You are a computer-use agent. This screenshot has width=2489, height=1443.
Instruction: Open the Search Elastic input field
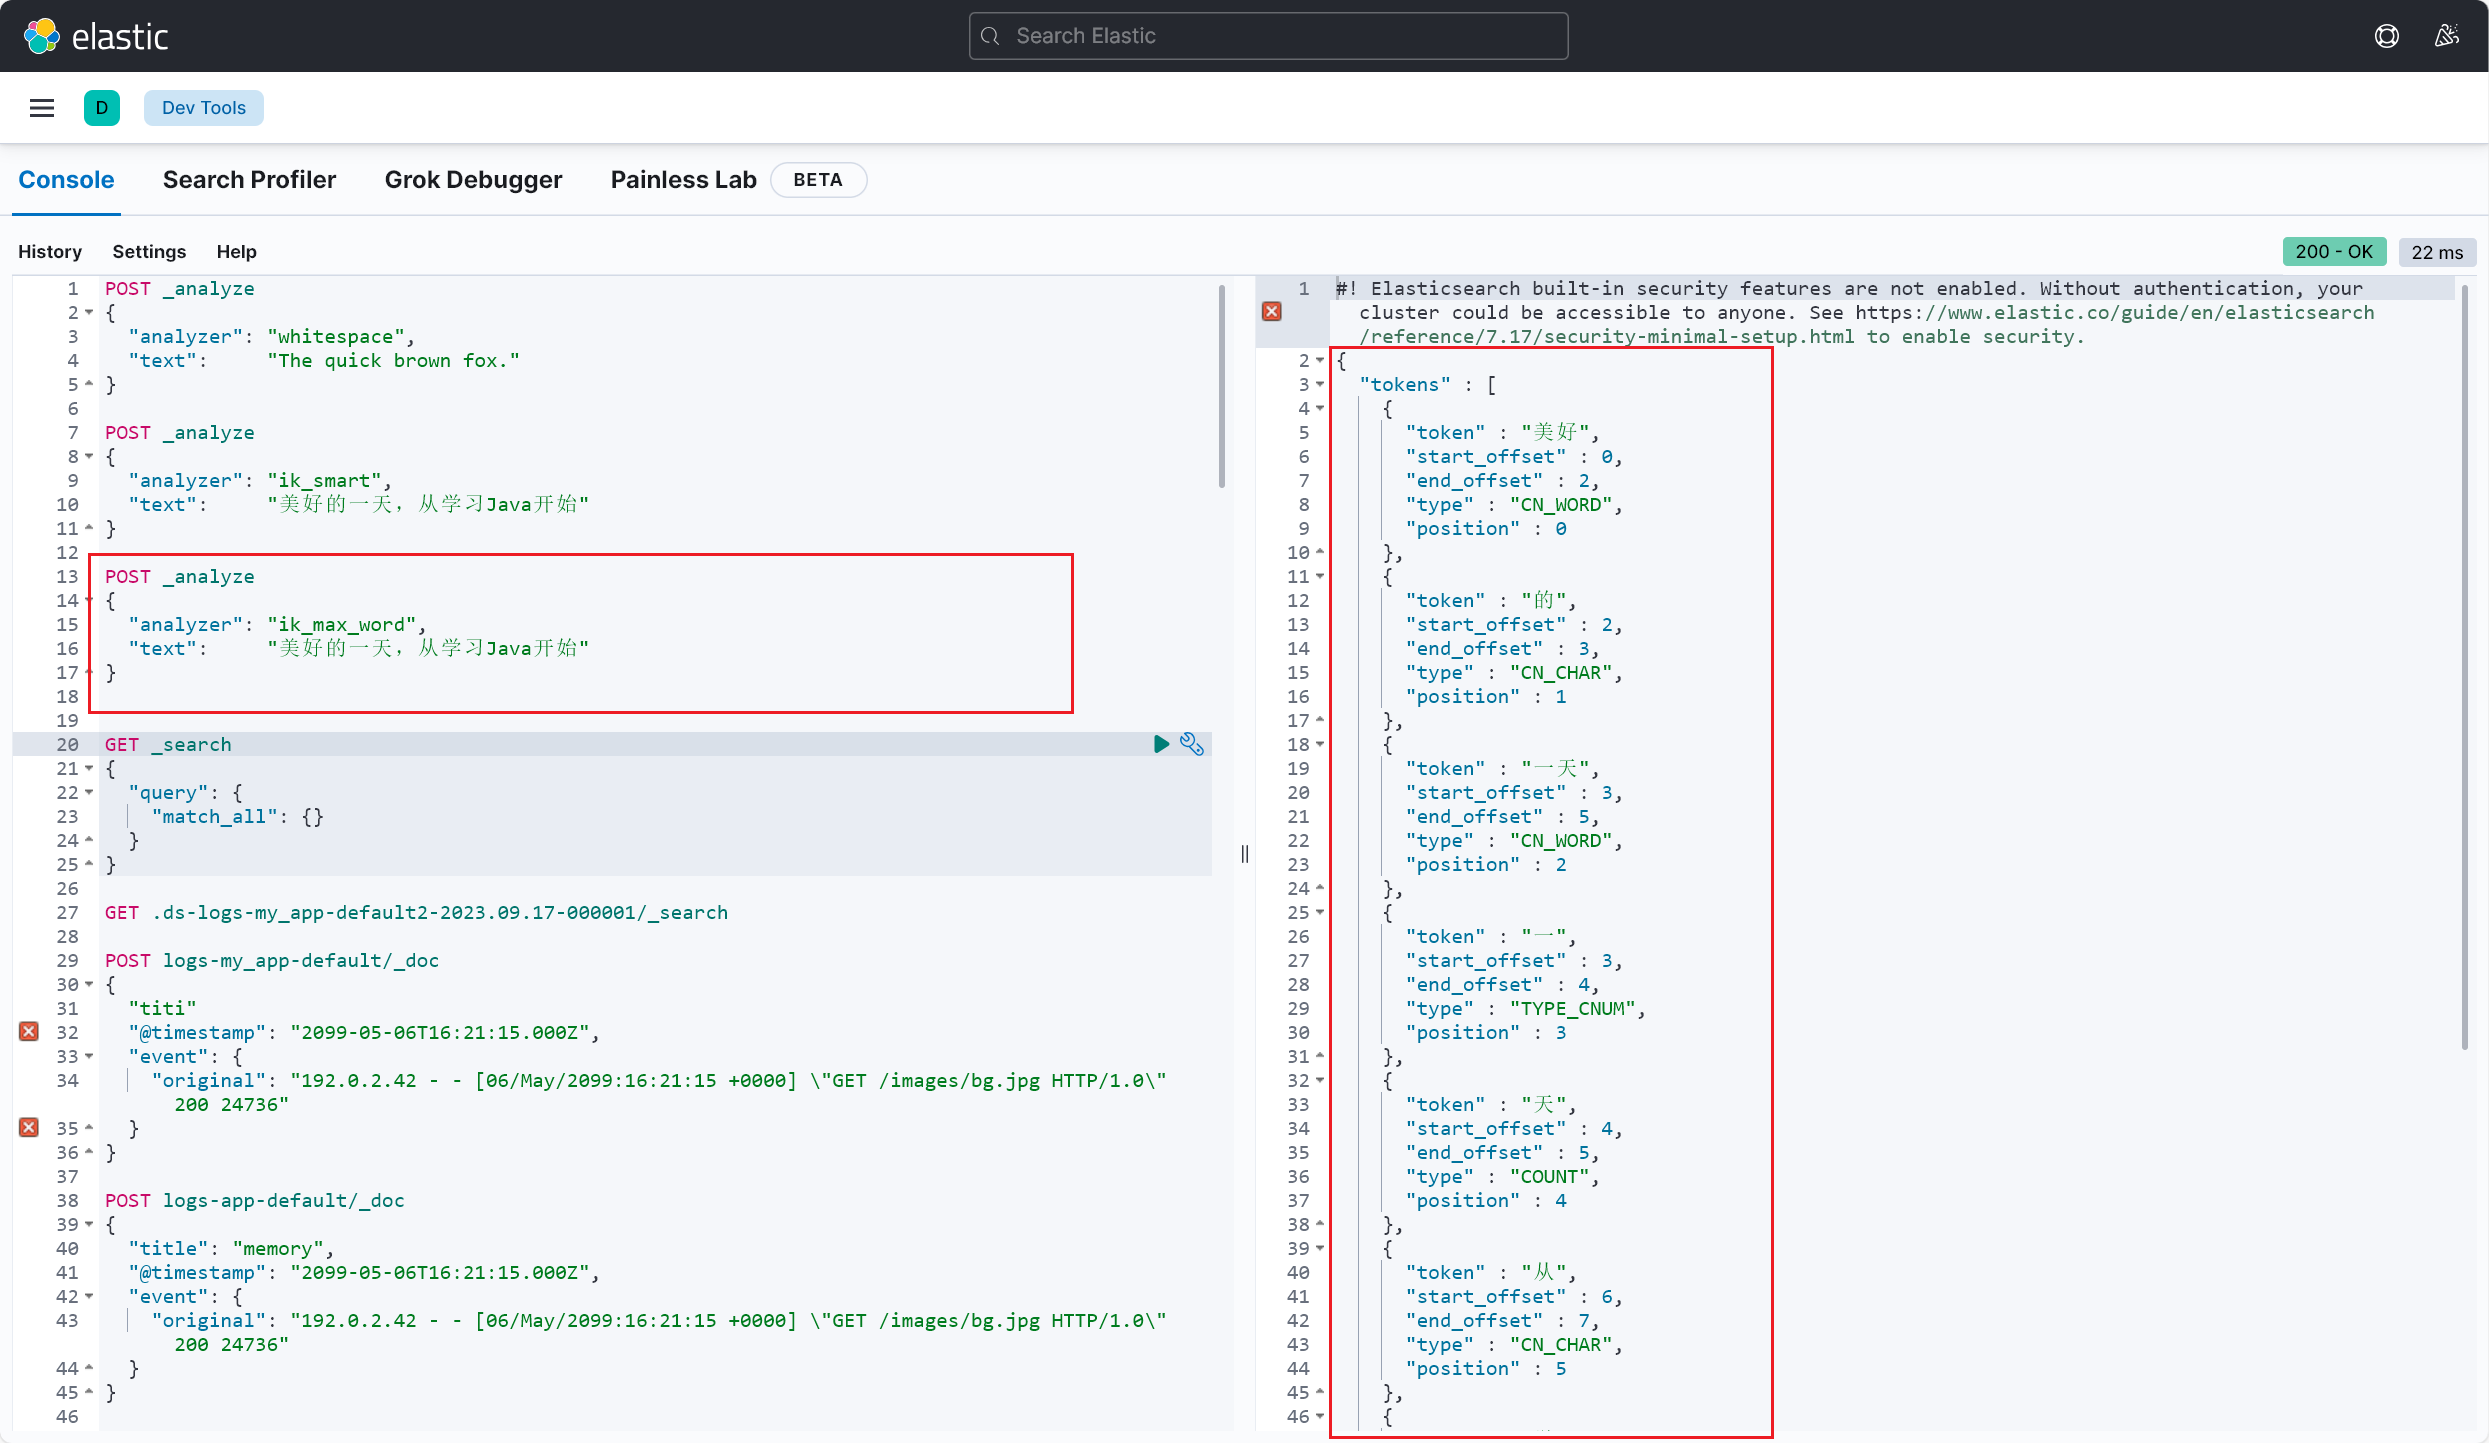[1268, 34]
